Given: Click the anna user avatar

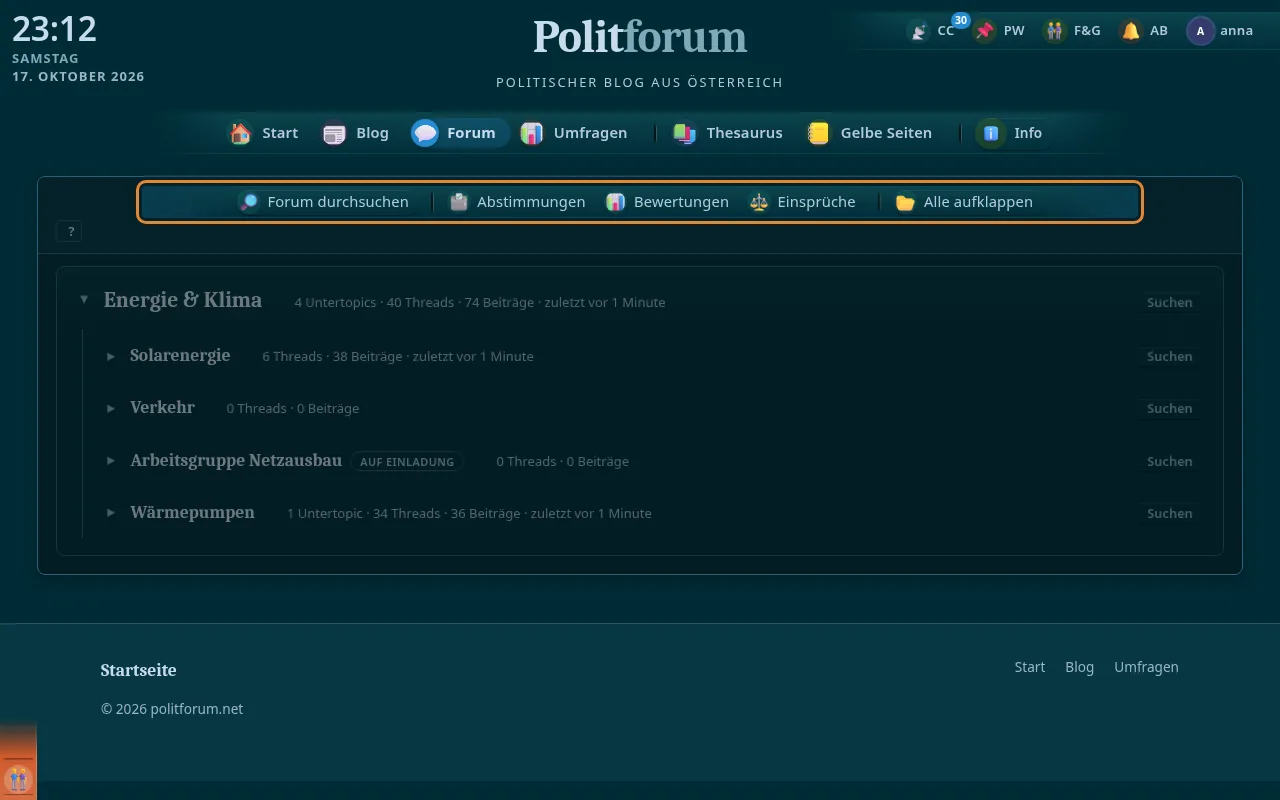Looking at the screenshot, I should pos(1200,31).
